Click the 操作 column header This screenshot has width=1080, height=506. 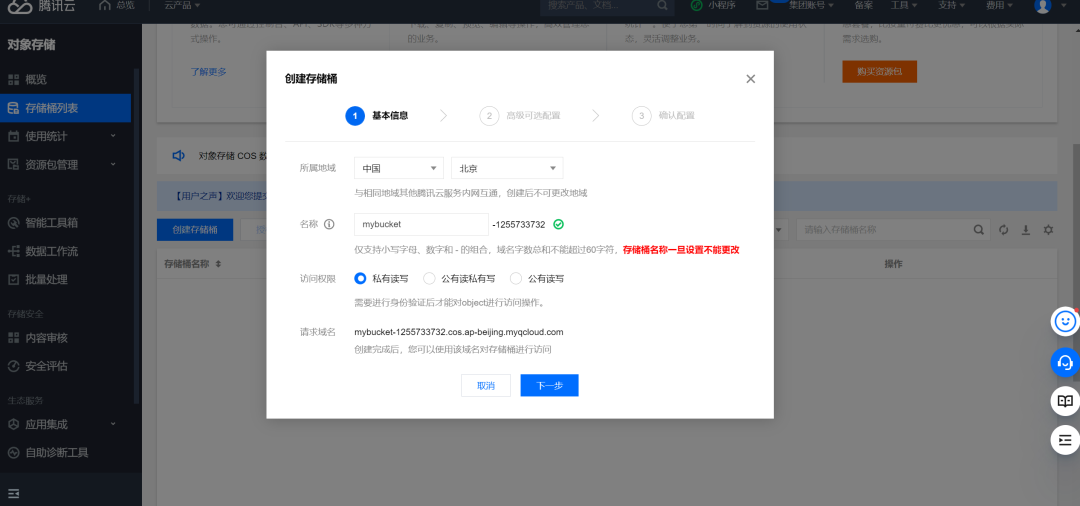[893, 264]
